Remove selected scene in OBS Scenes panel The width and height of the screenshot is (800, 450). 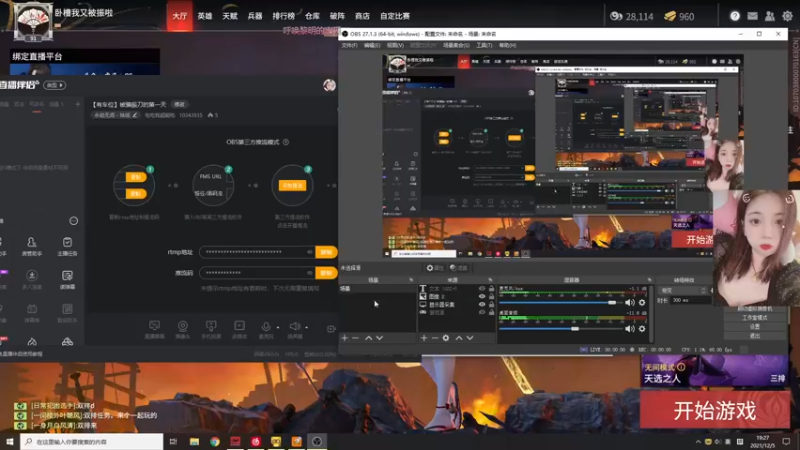tap(356, 338)
